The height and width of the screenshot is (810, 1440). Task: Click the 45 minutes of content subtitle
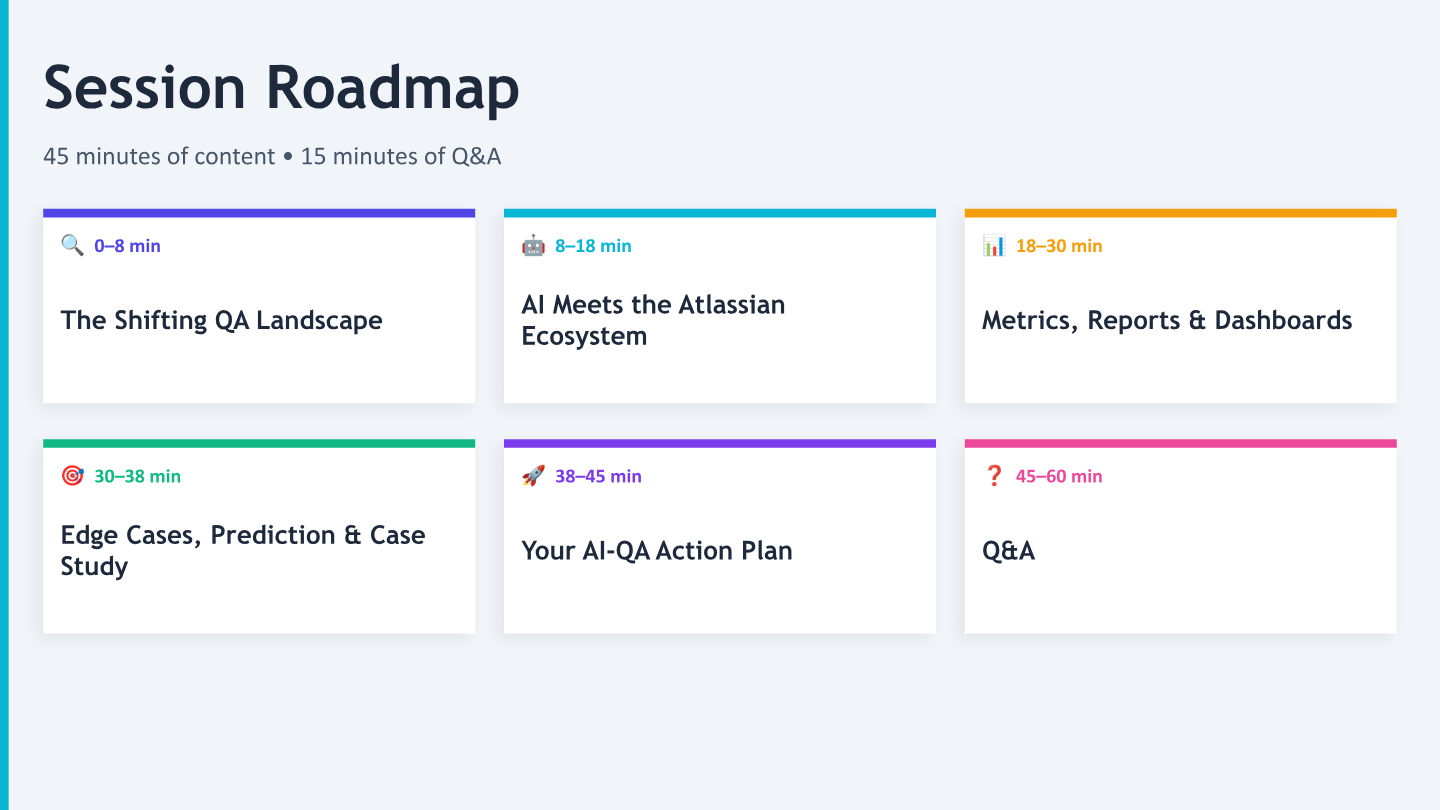(272, 157)
